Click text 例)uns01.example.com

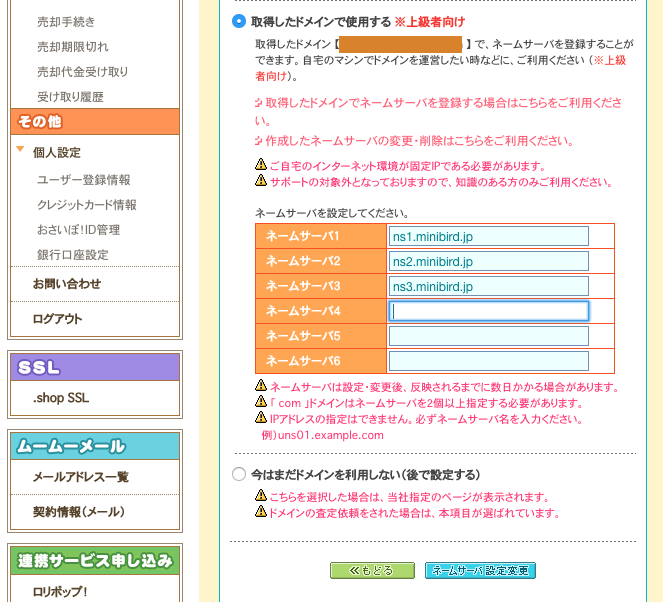pos(323,435)
